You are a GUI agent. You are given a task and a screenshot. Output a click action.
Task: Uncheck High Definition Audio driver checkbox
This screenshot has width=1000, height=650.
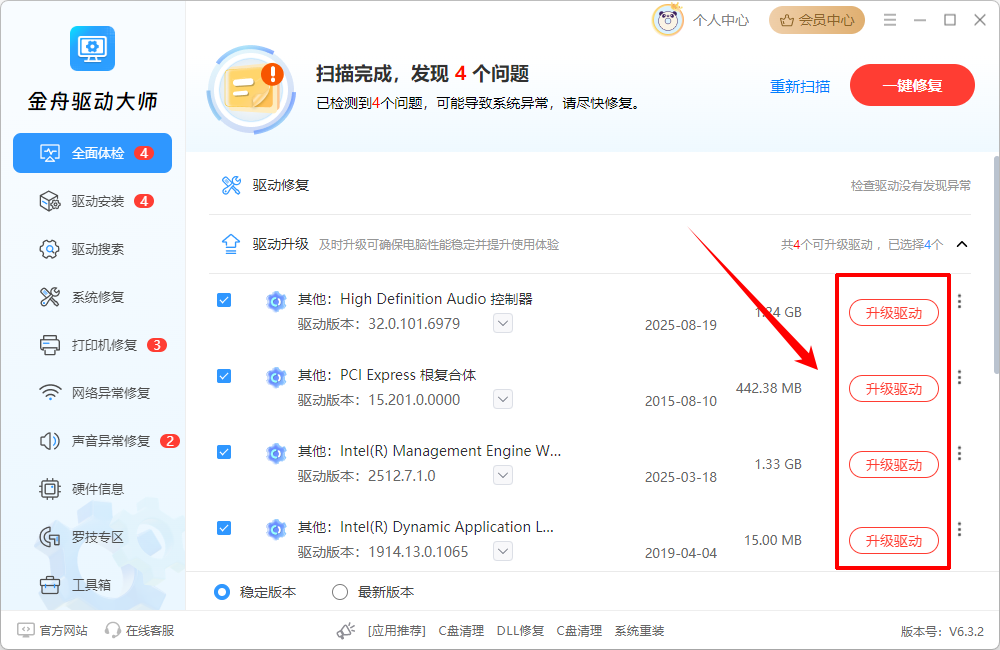point(224,300)
